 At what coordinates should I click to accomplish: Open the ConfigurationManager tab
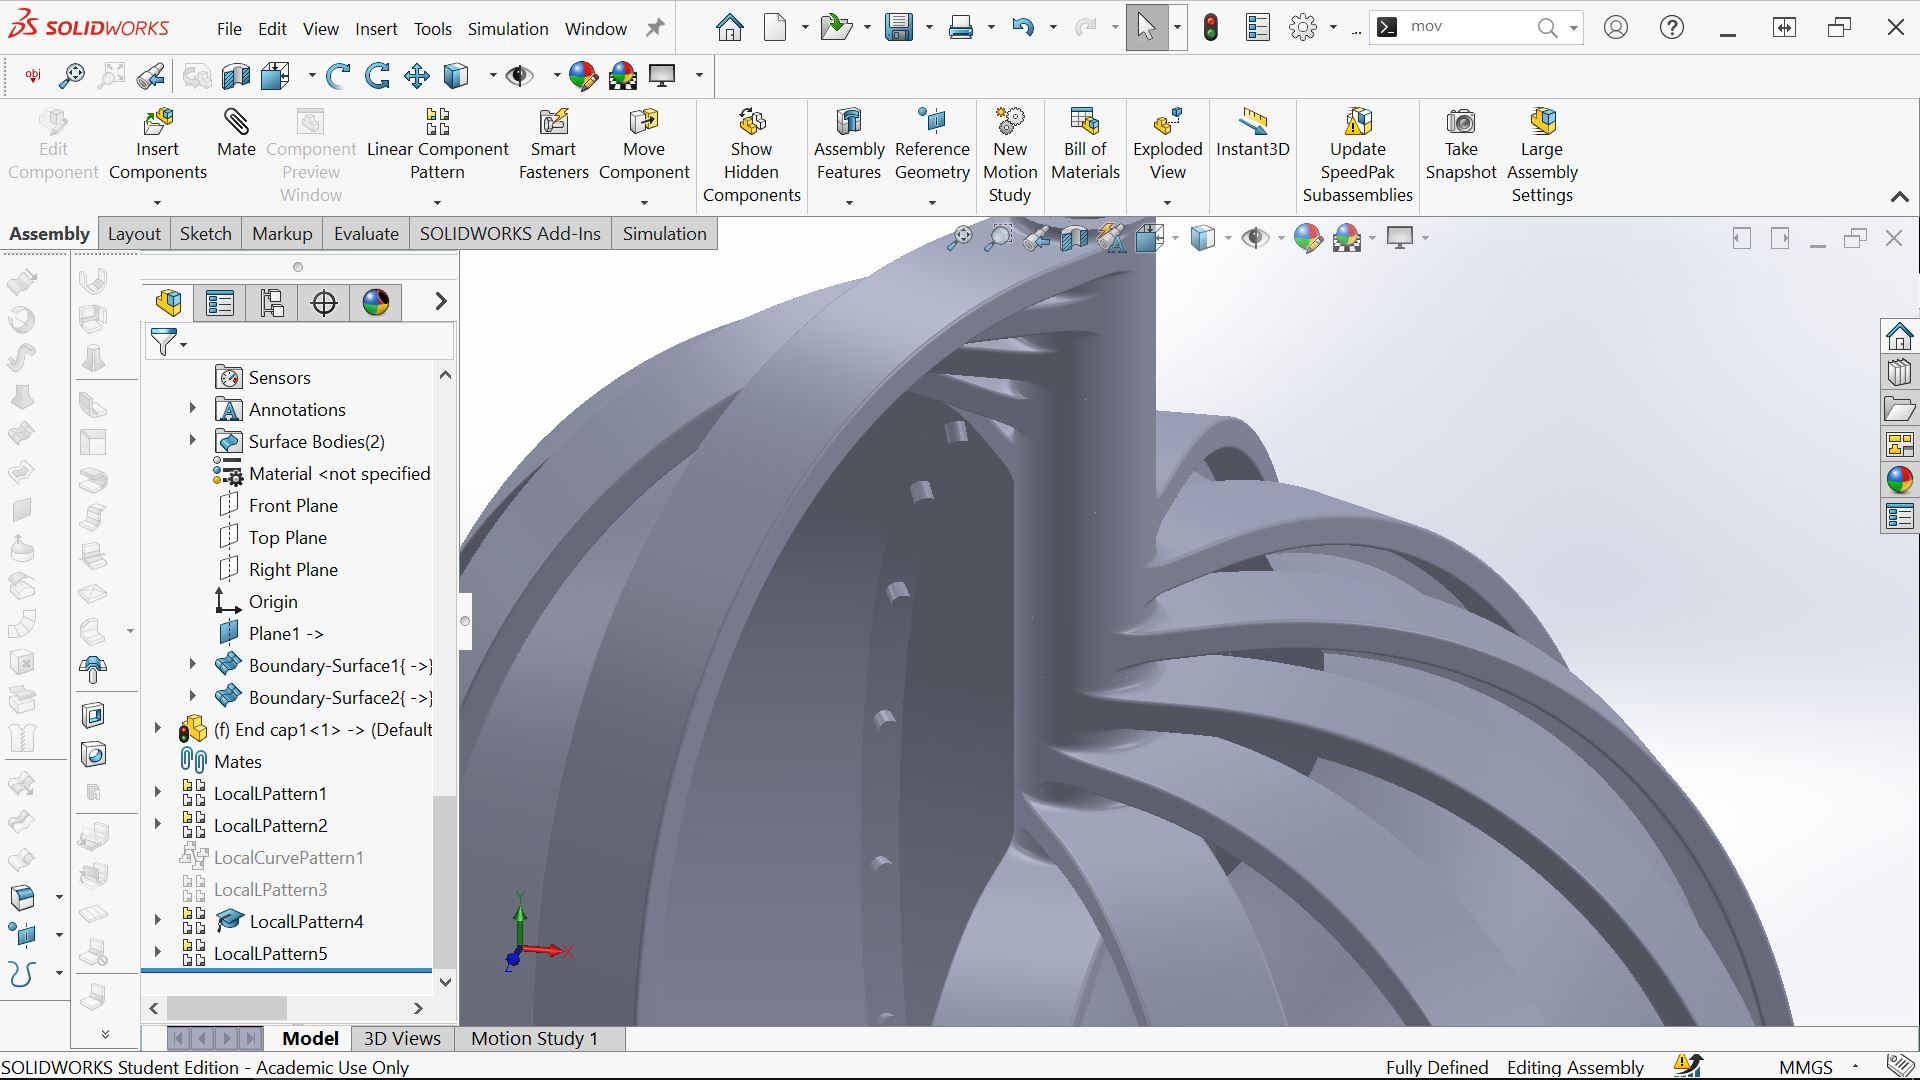pos(272,302)
